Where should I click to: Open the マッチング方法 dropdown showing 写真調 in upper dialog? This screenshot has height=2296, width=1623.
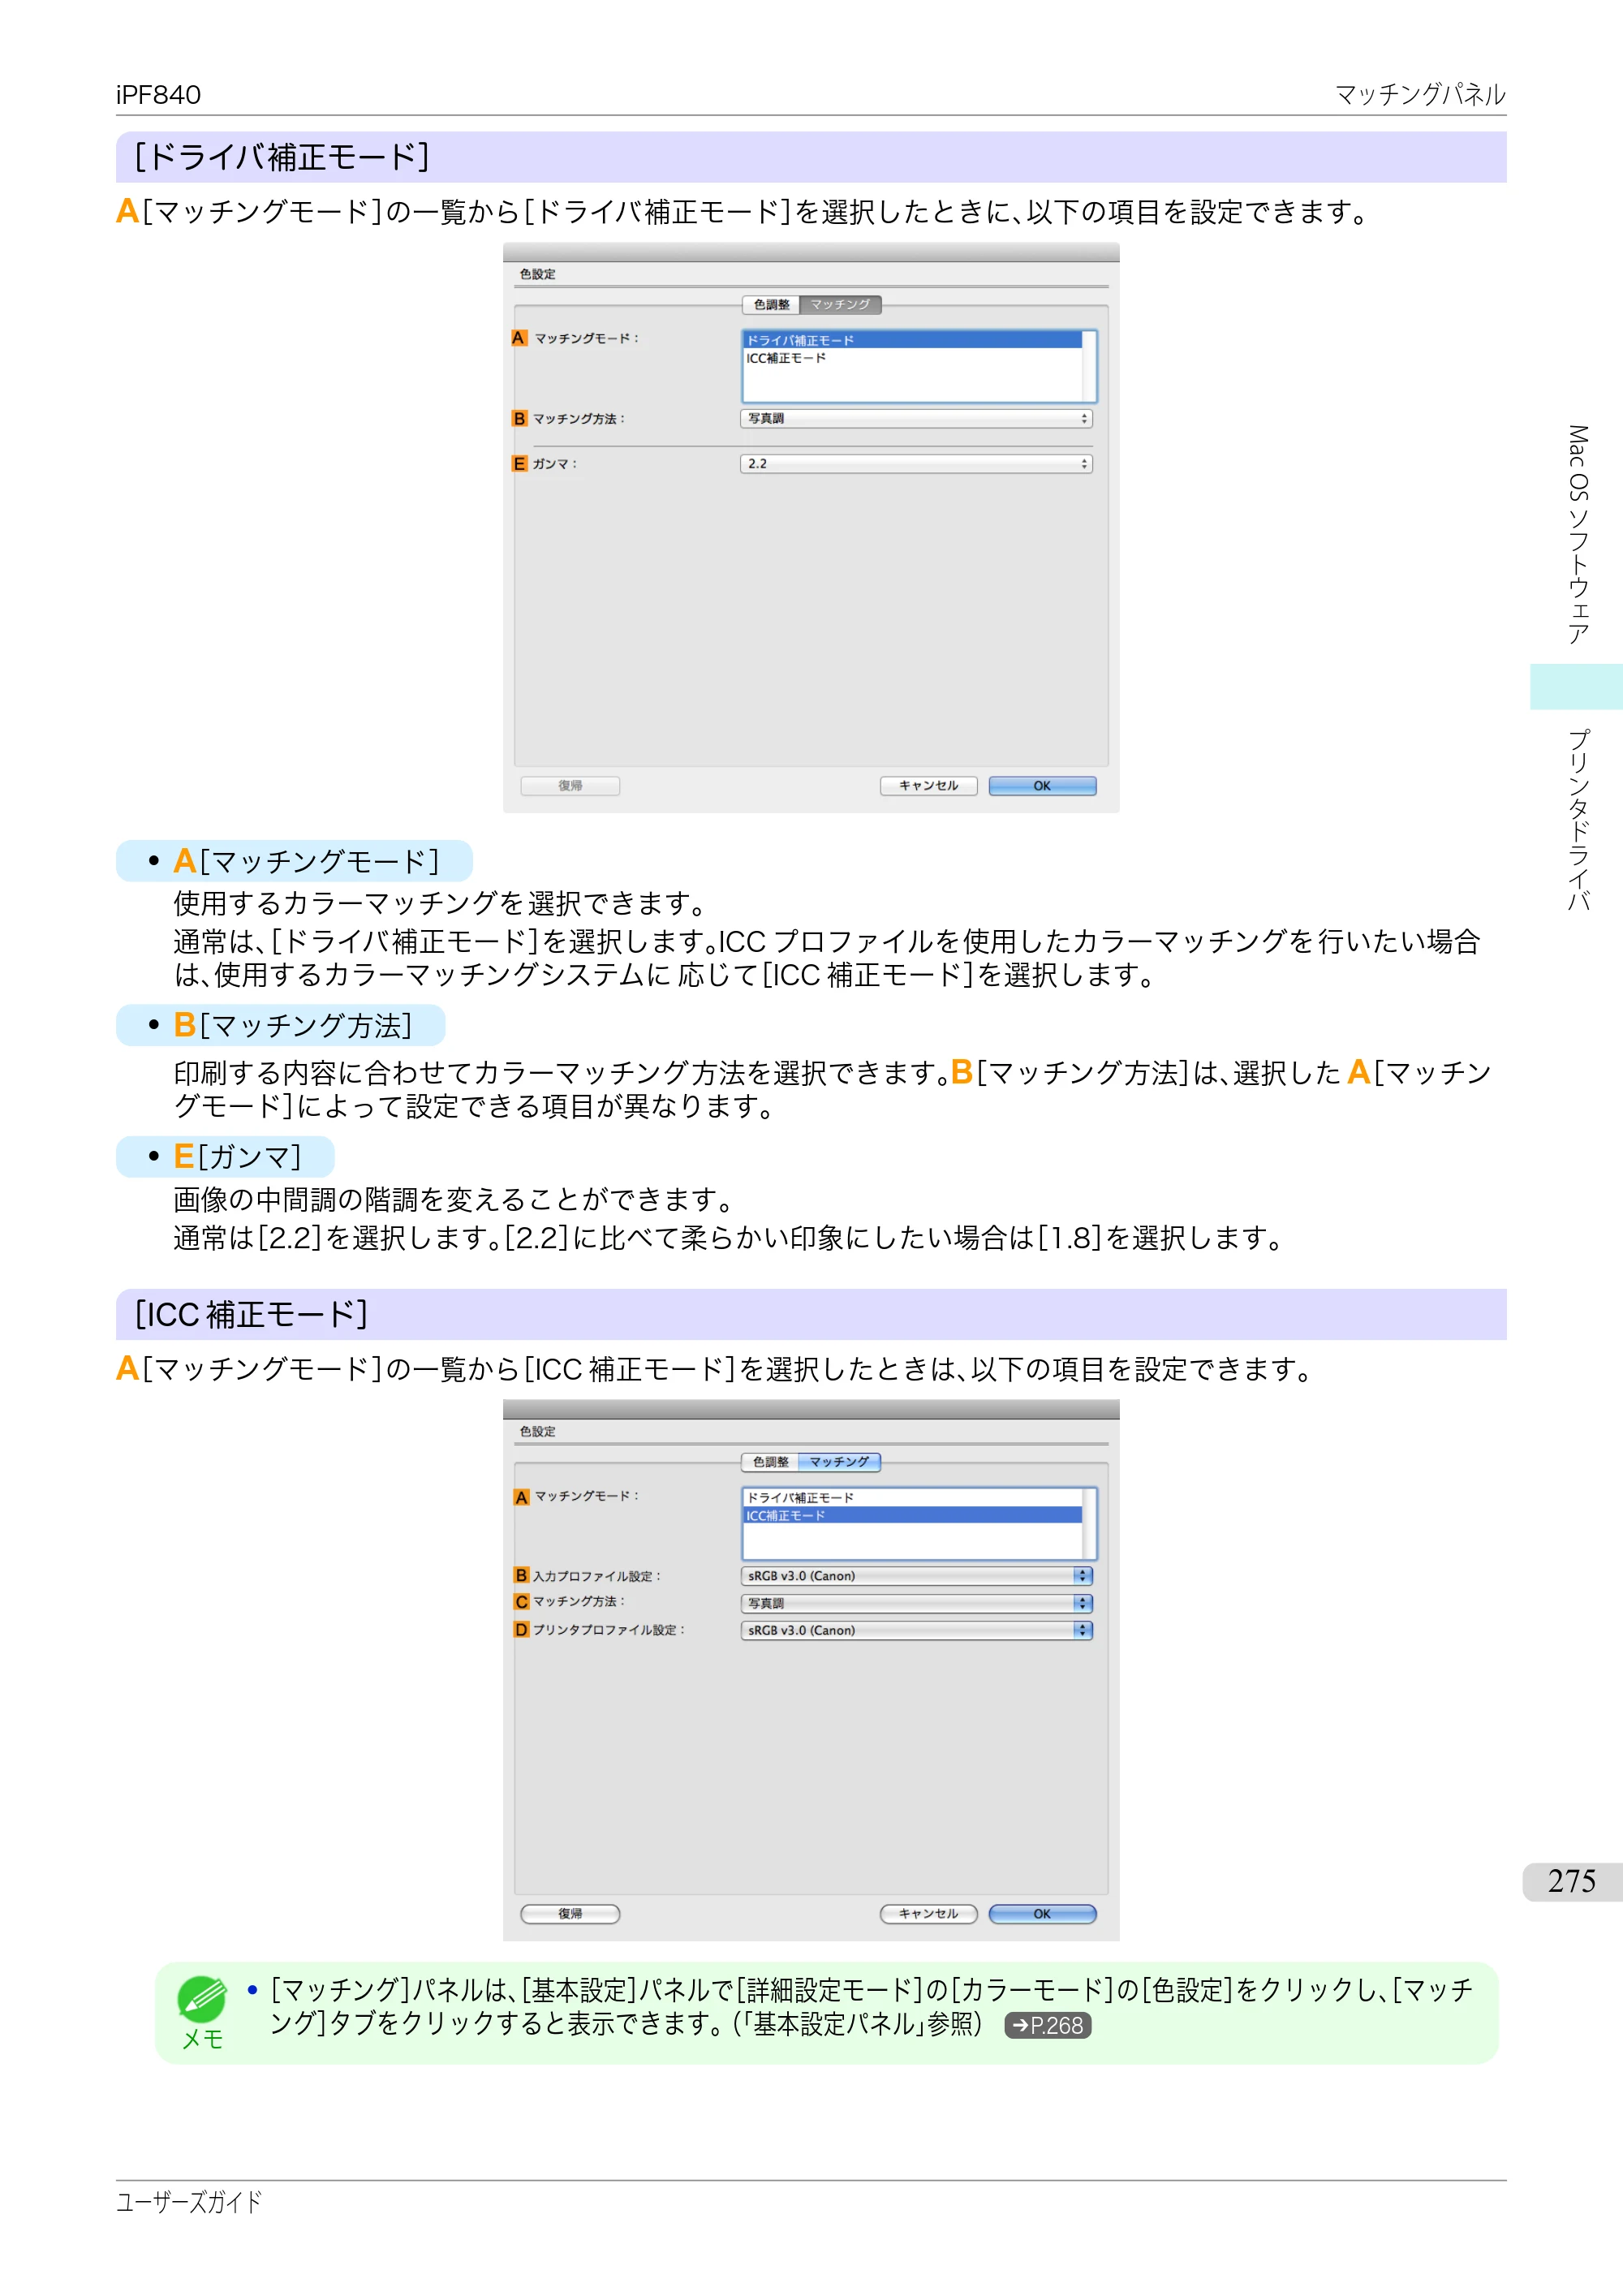(916, 419)
